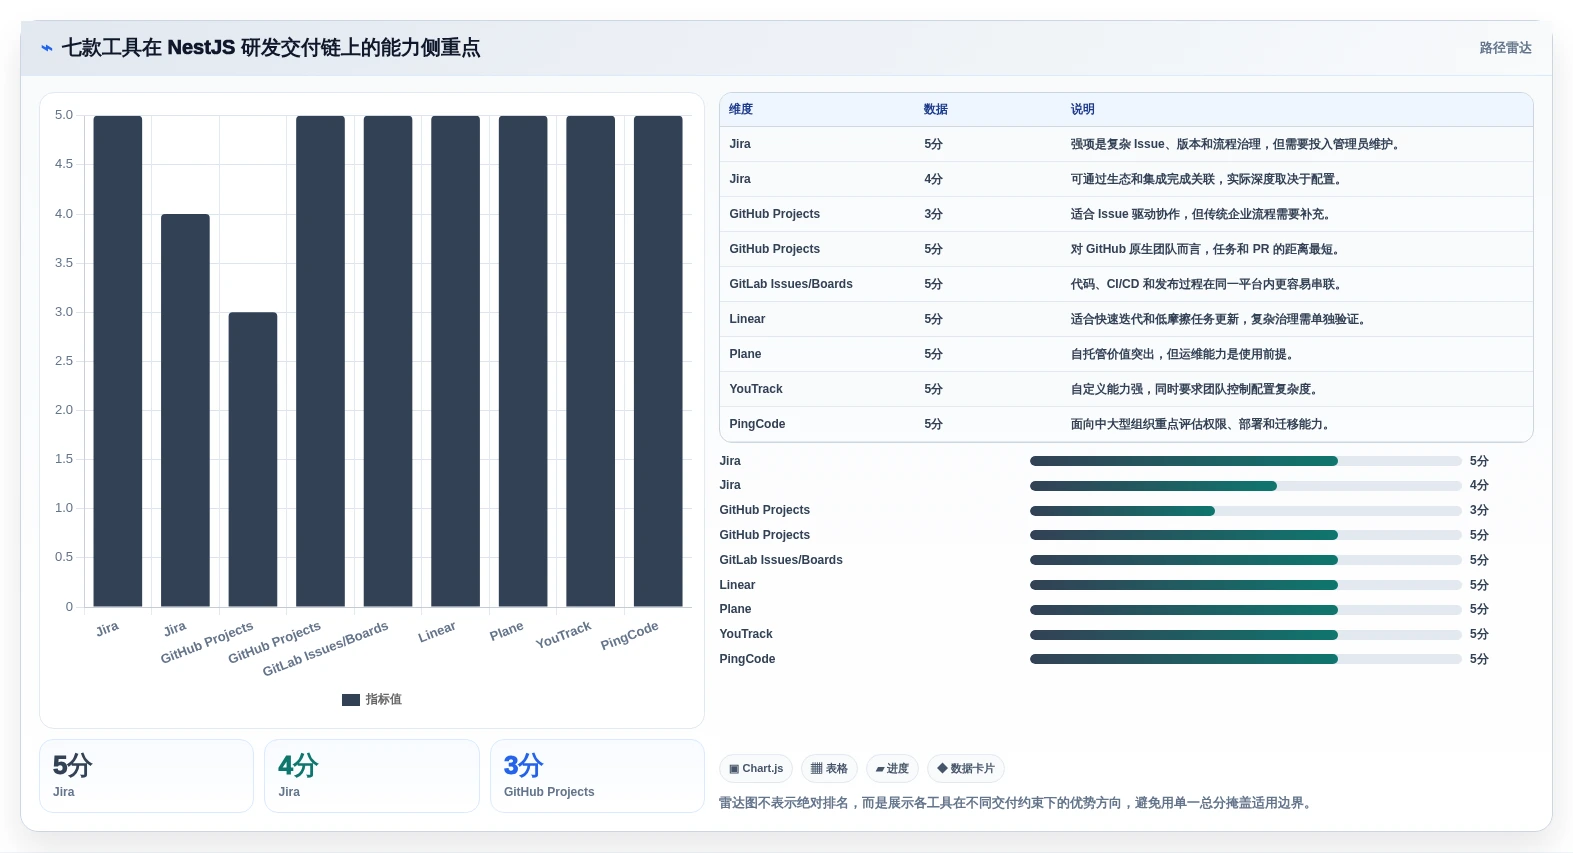Click the PingCode progress bar
Viewport: 1573px width, 853px height.
[1246, 659]
